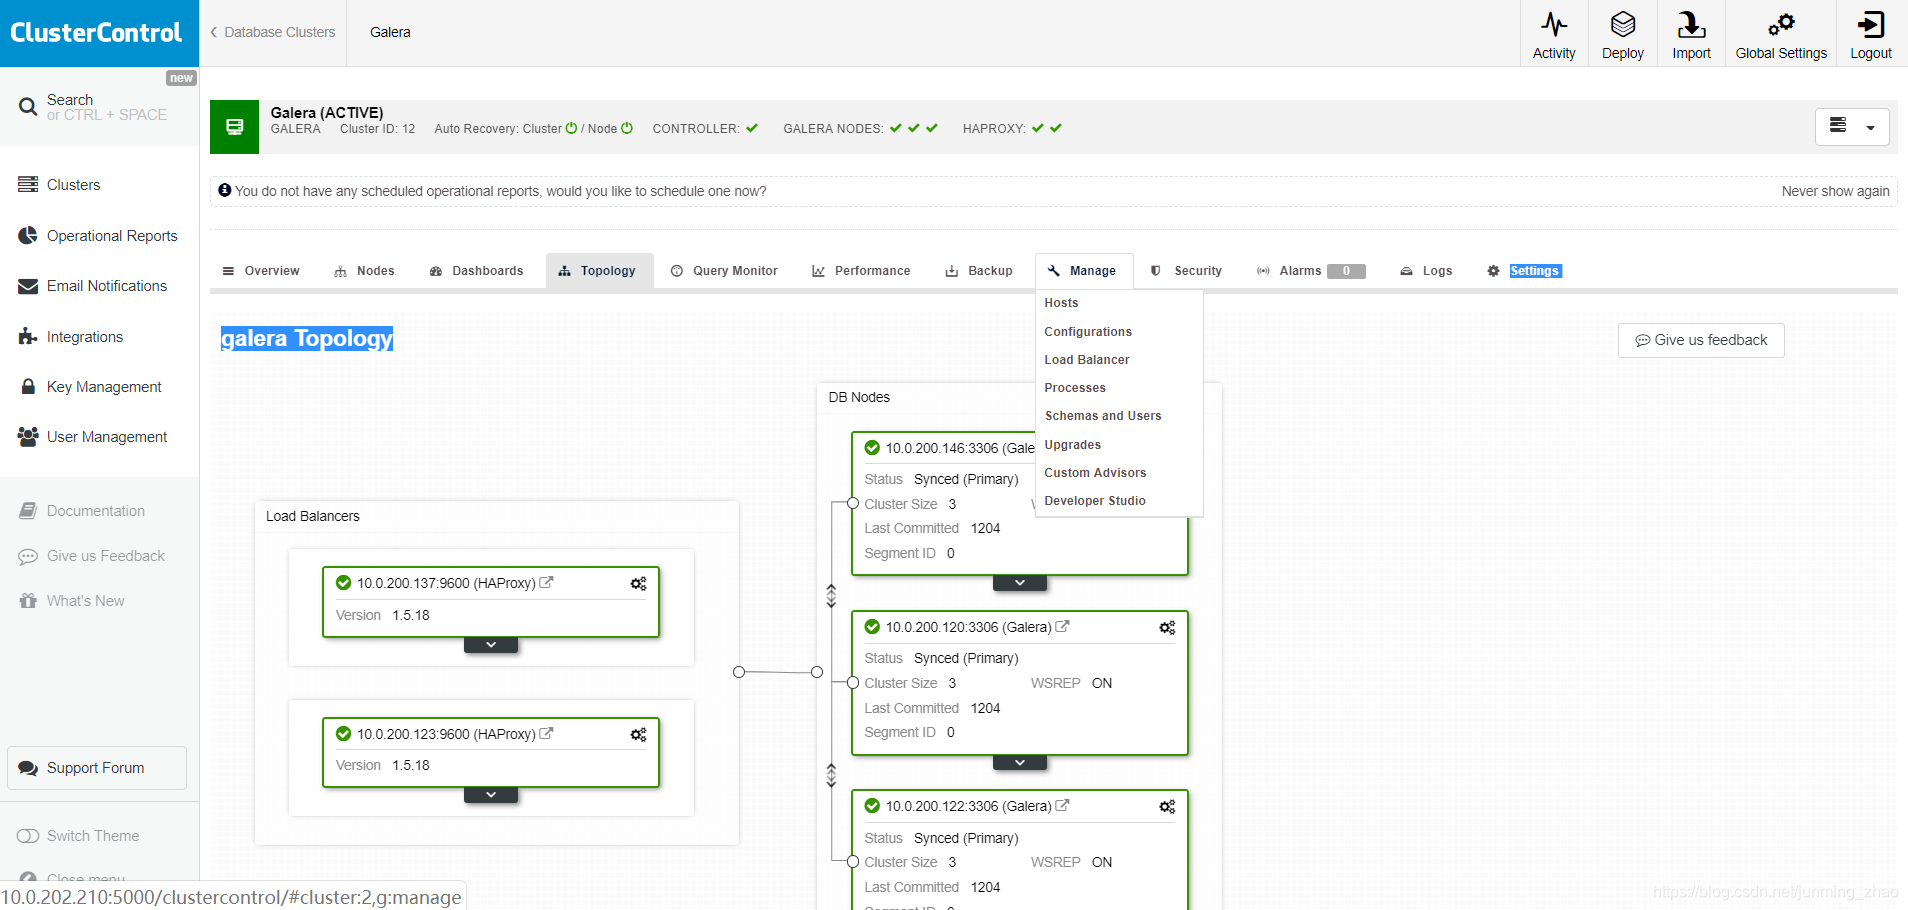The image size is (1908, 910).
Task: Open the Logs tab
Action: click(1426, 271)
